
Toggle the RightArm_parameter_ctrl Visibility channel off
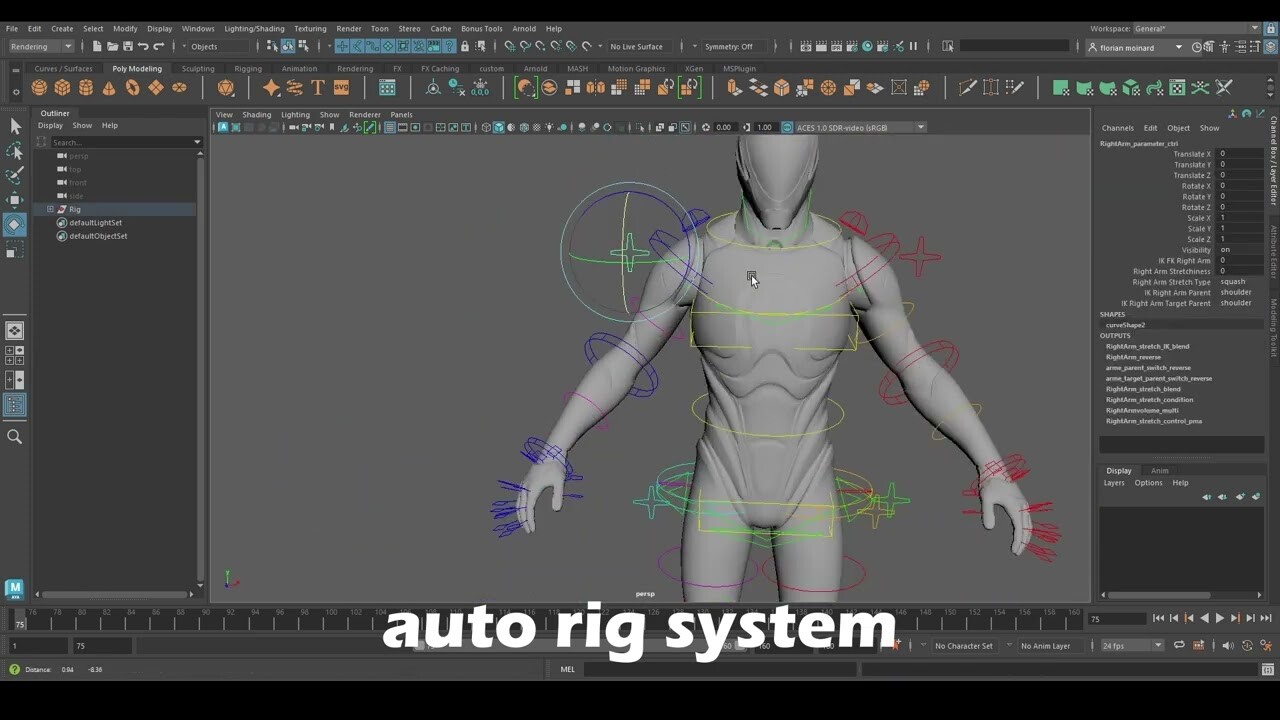tap(1224, 249)
